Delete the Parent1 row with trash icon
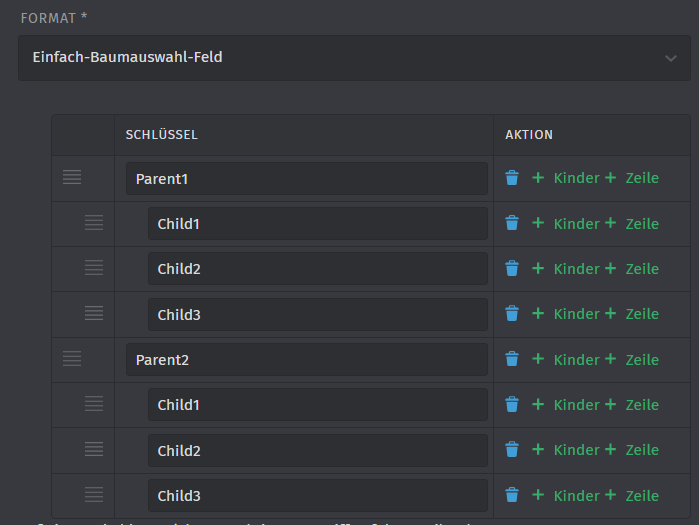This screenshot has width=699, height=525. pos(512,178)
